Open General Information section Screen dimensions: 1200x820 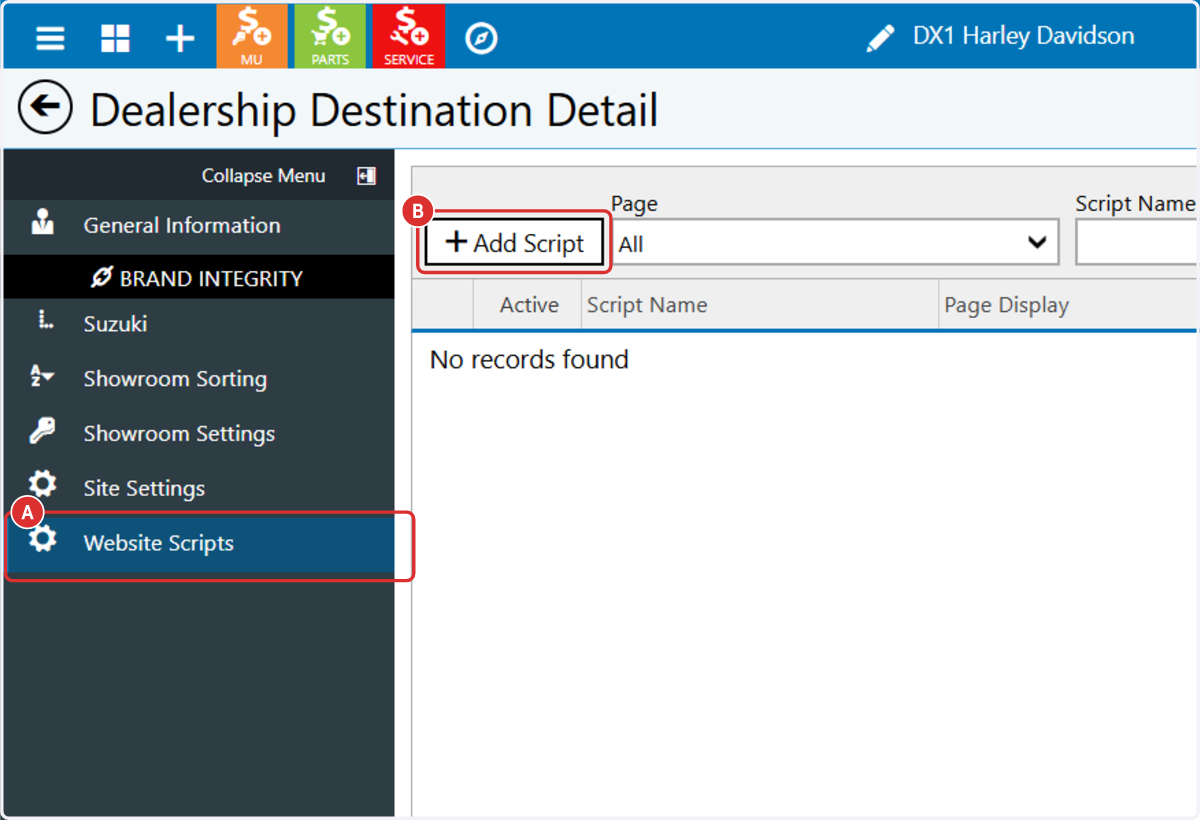[x=199, y=225]
